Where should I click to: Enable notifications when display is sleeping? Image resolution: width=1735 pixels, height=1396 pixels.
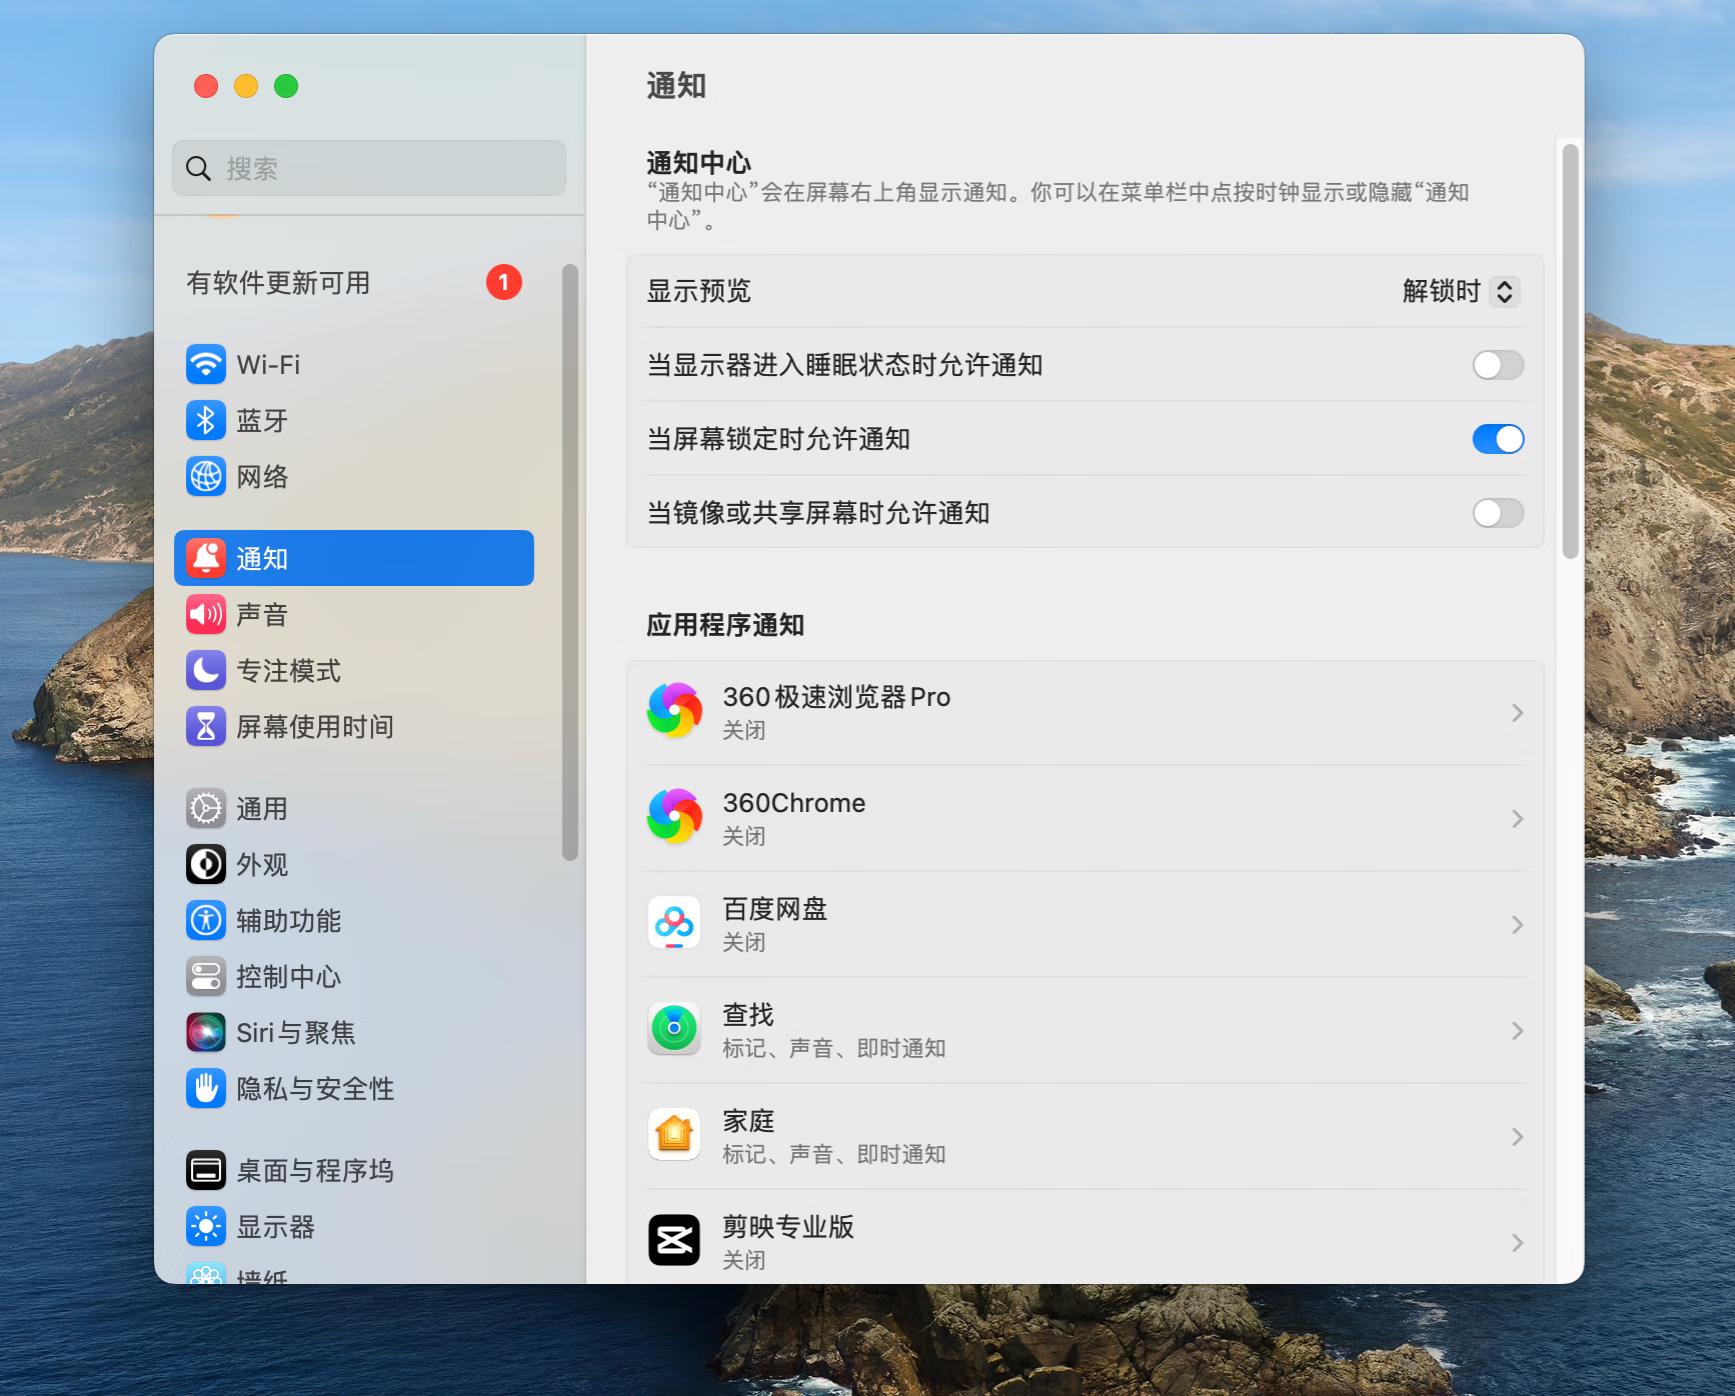[x=1497, y=366]
